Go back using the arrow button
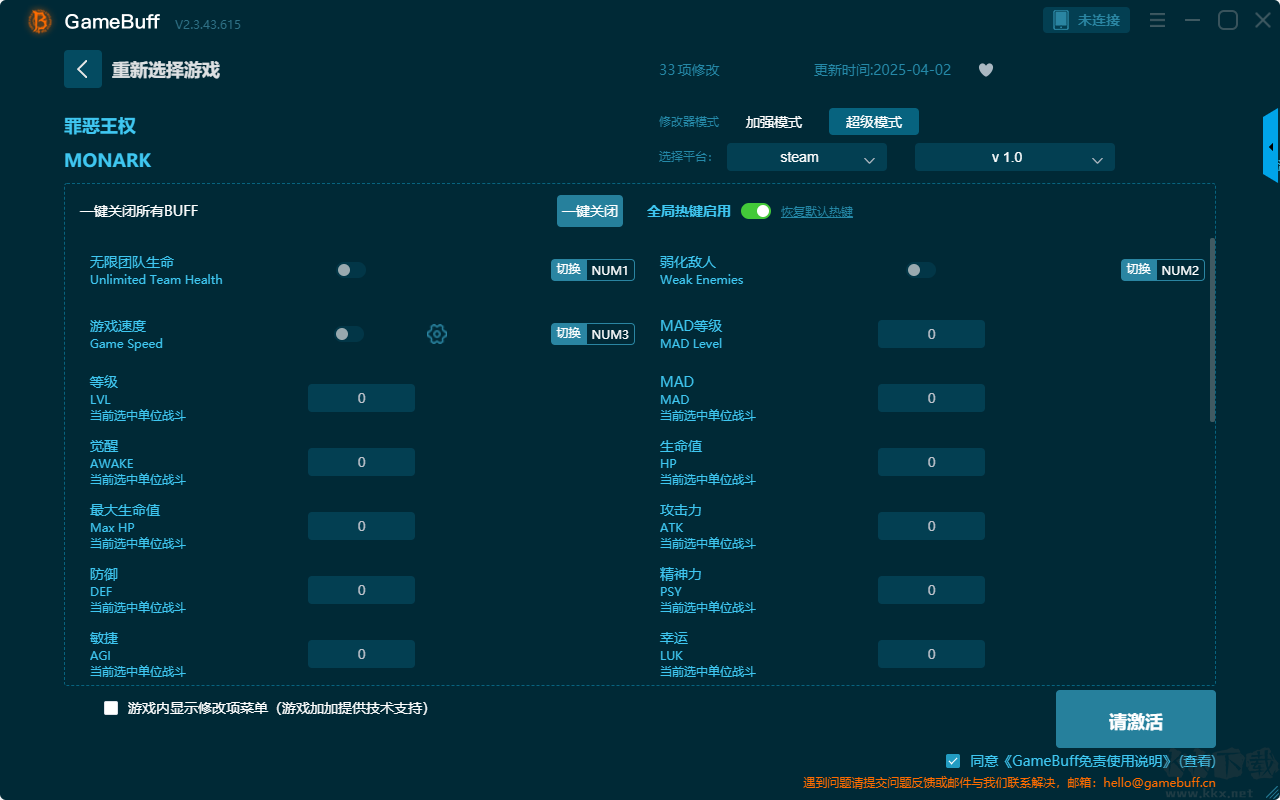1280x800 pixels. [83, 69]
